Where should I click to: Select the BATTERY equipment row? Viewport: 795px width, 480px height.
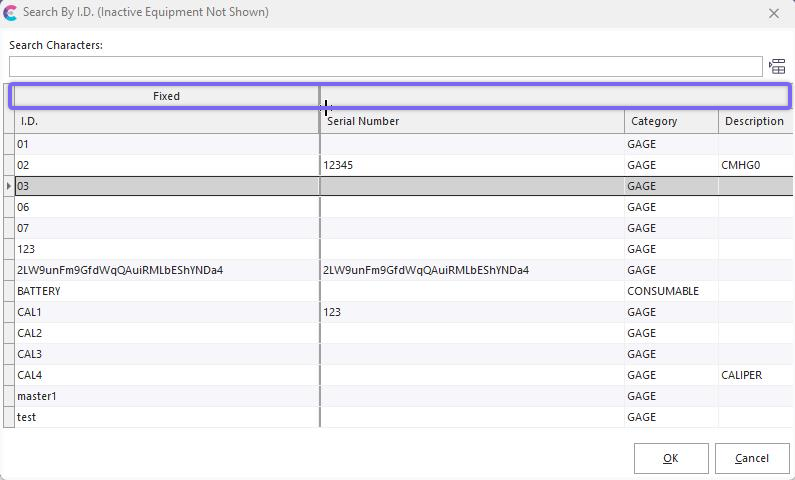click(x=166, y=291)
